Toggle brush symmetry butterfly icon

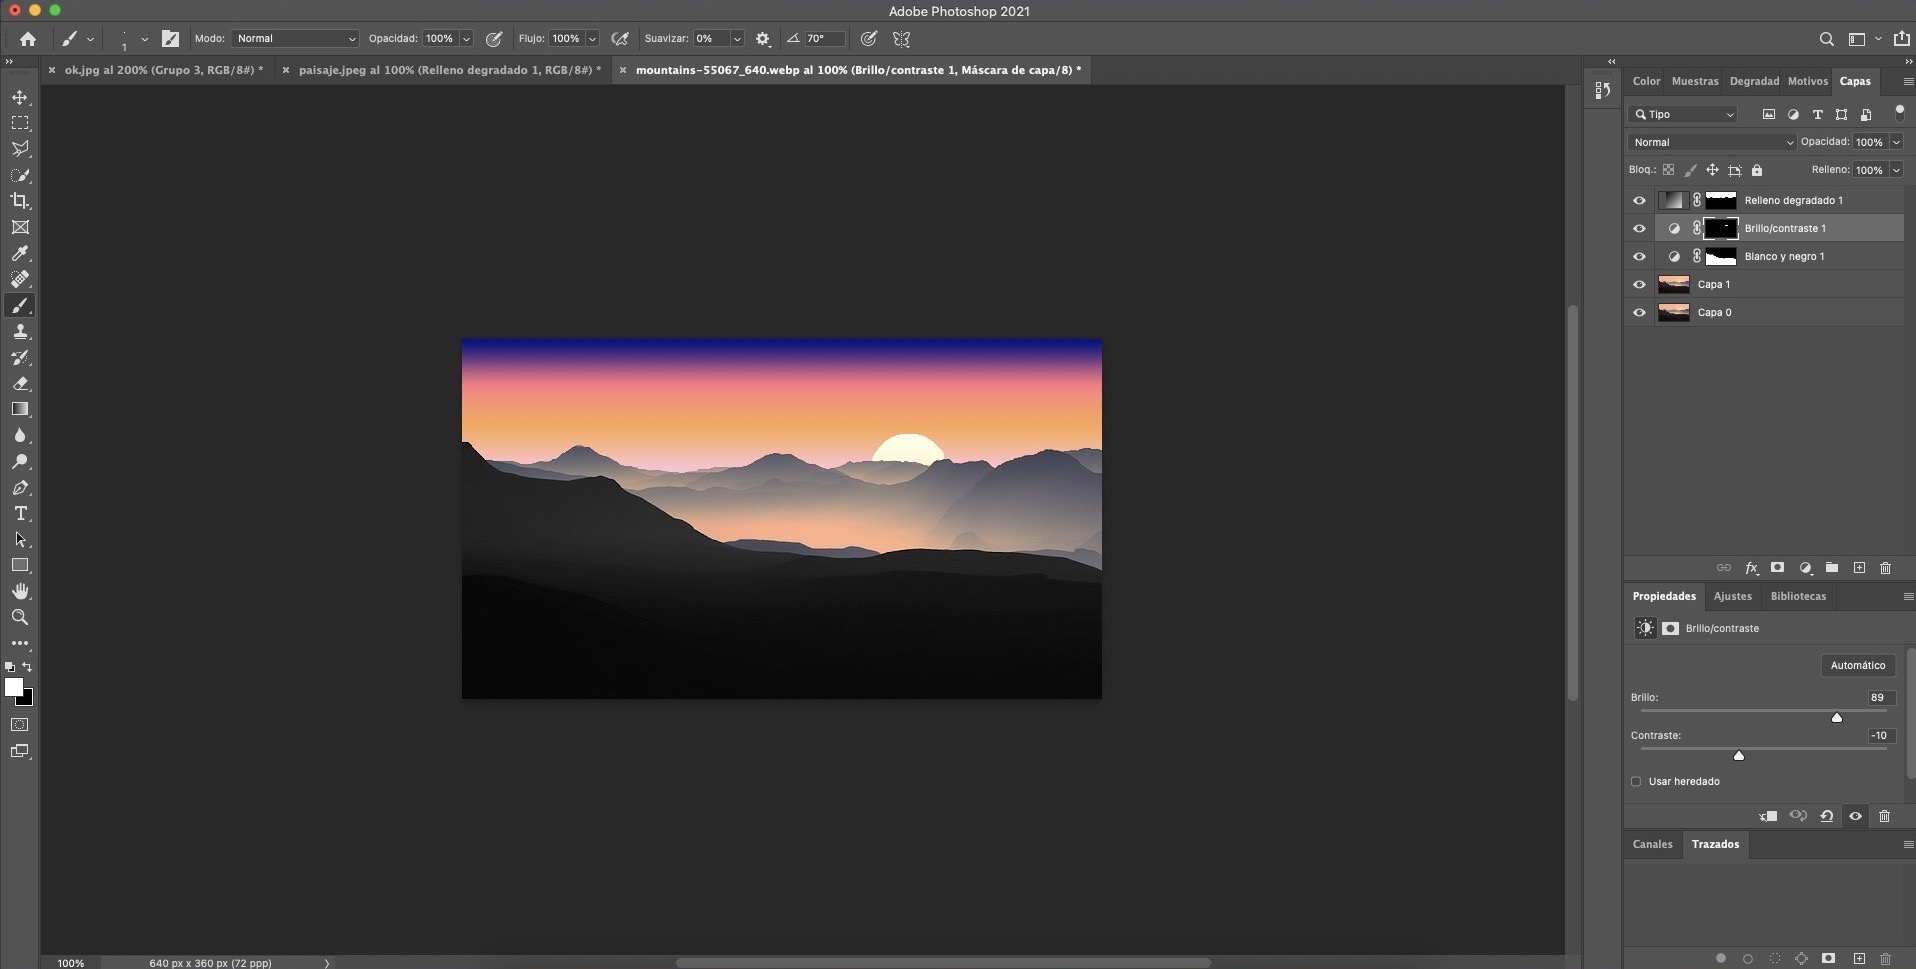pos(901,39)
